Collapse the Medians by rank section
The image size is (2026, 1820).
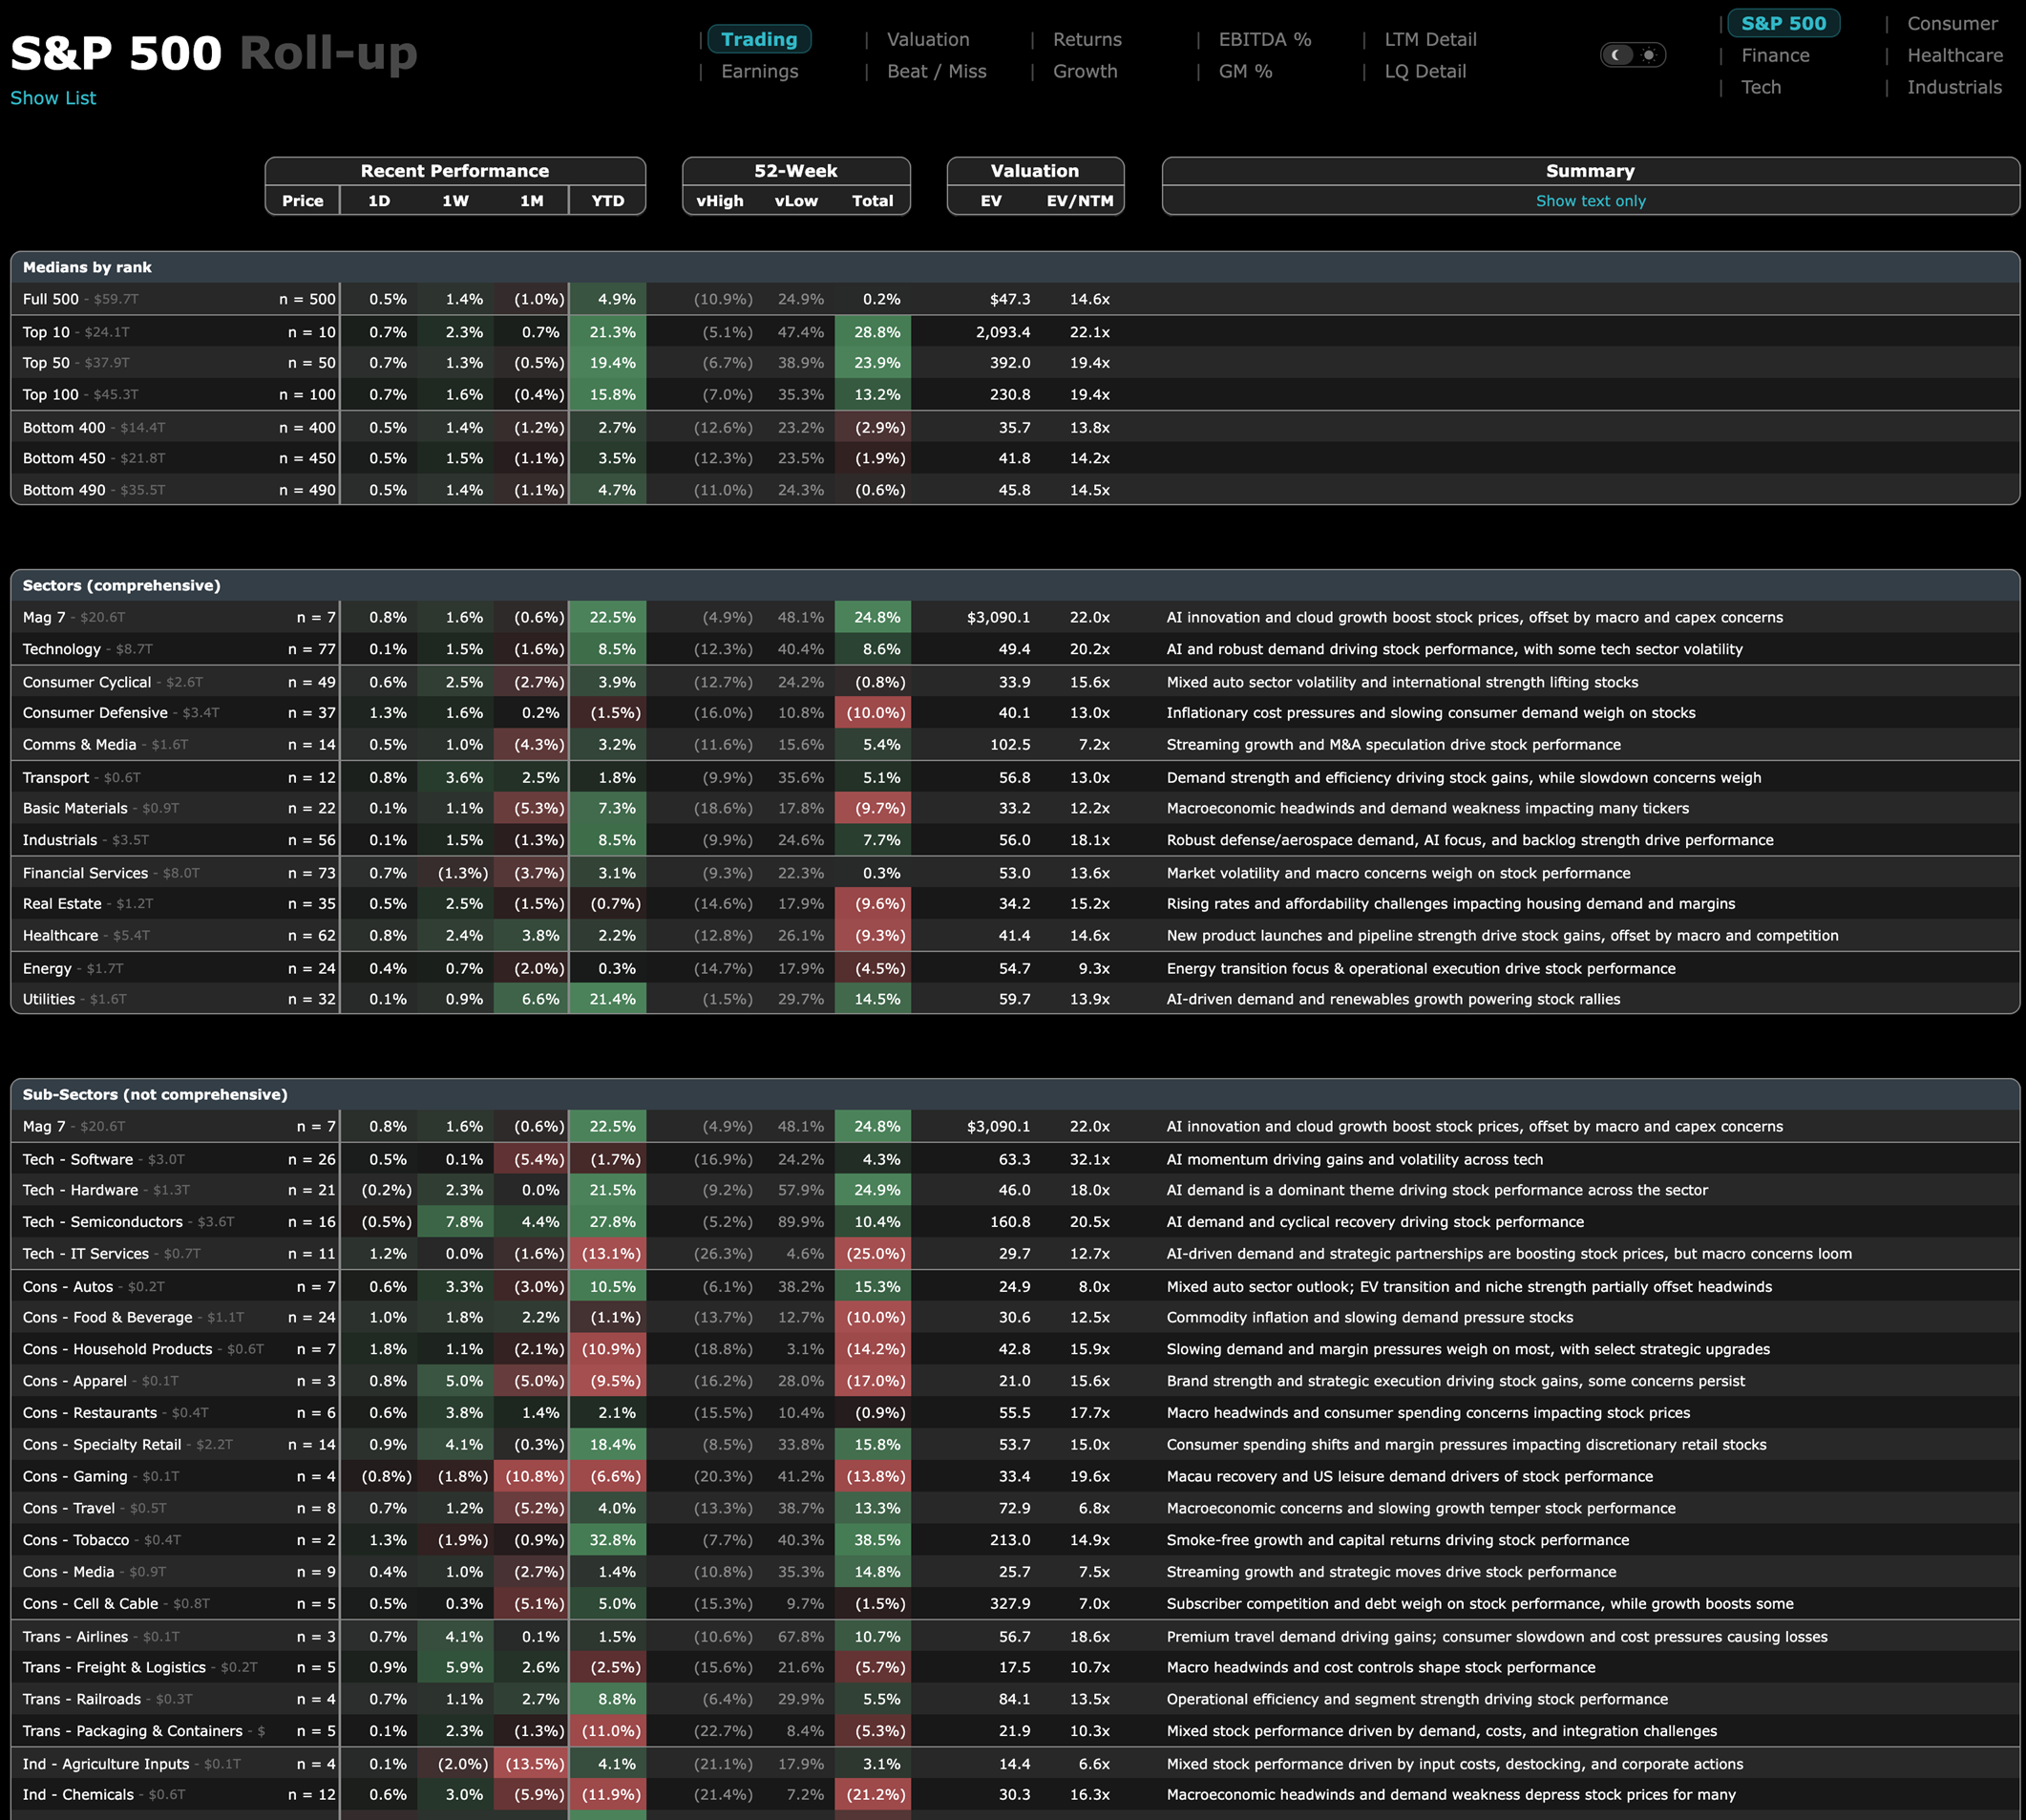[87, 267]
